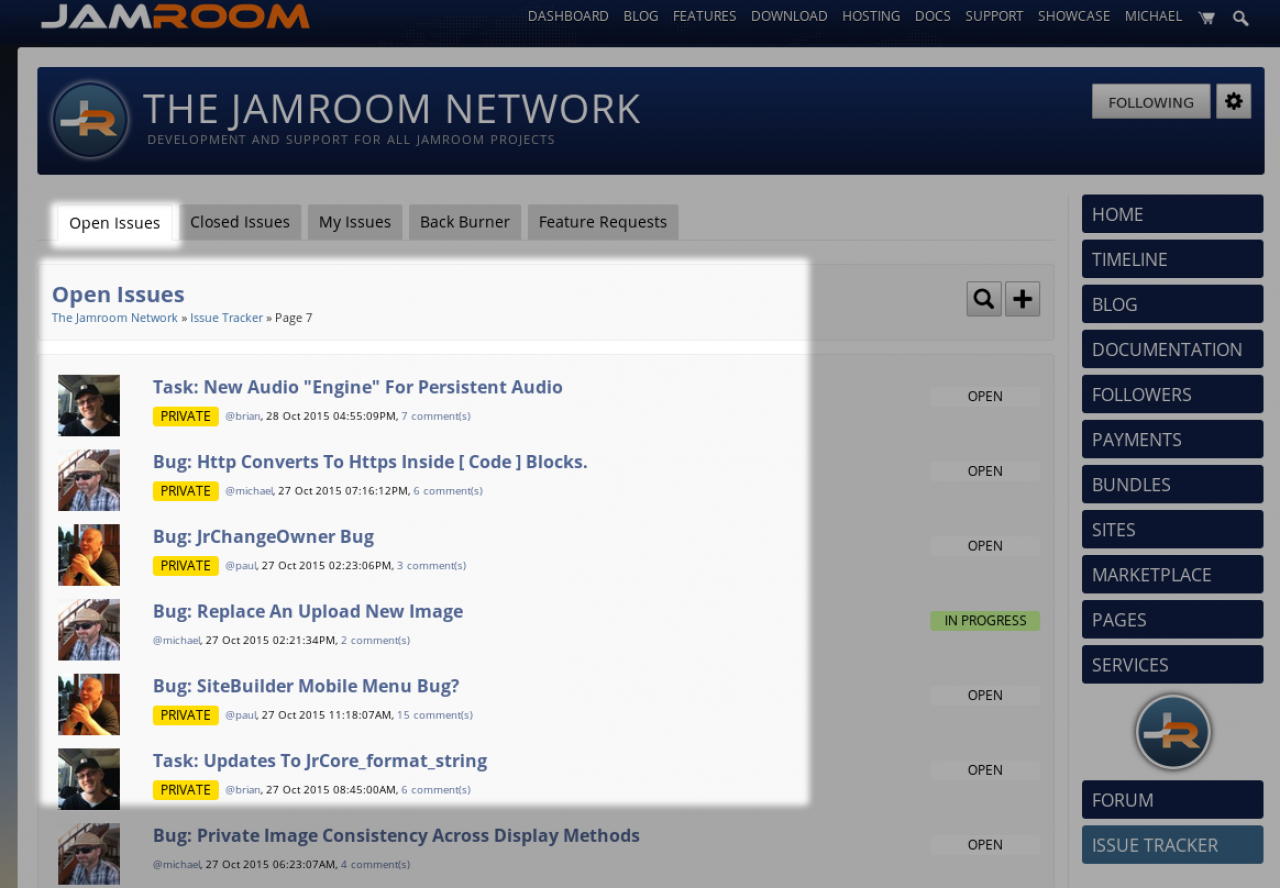Go to Timeline in the sidebar
This screenshot has height=888, width=1280.
(1173, 259)
